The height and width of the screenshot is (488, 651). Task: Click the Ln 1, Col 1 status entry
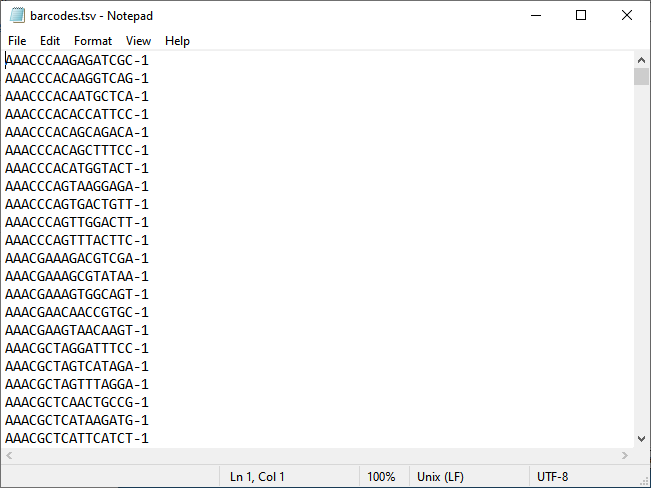click(x=257, y=477)
